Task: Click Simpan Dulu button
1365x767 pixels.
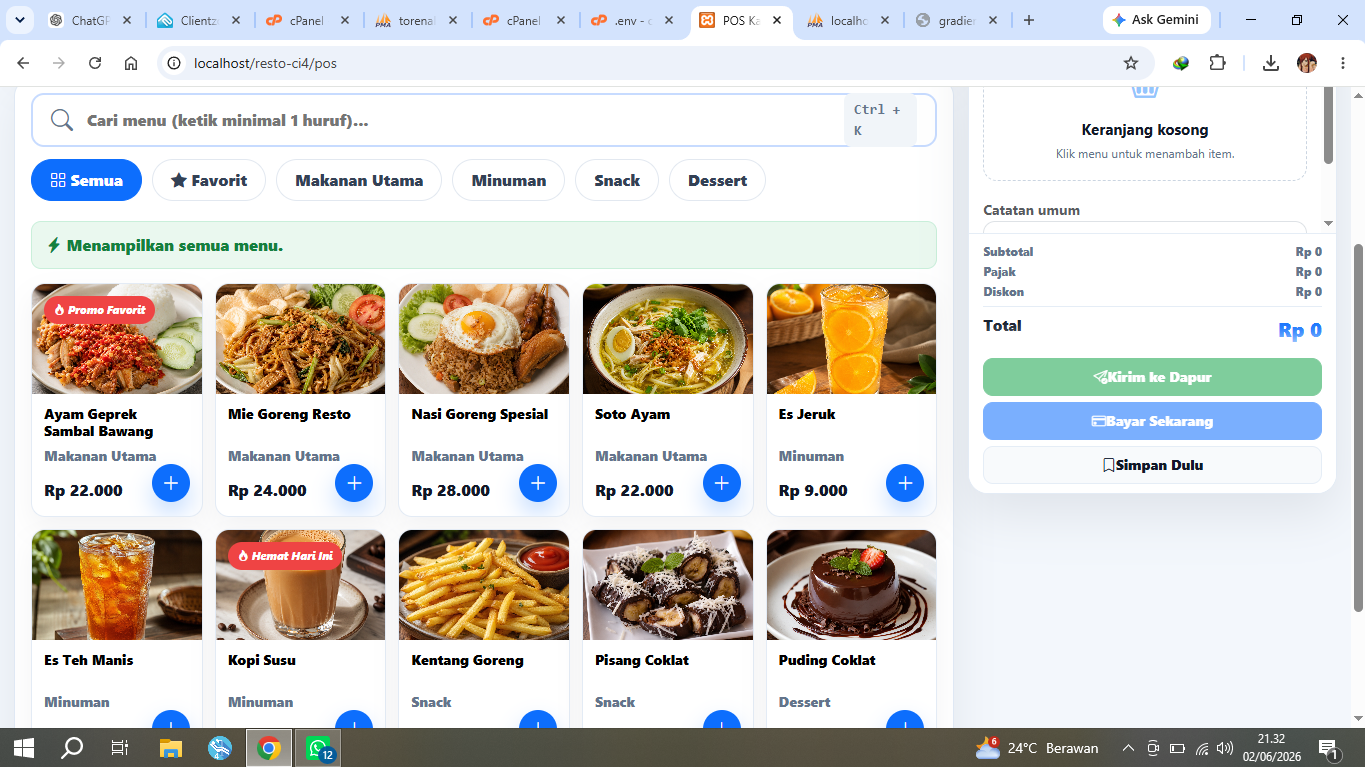Action: [x=1152, y=465]
